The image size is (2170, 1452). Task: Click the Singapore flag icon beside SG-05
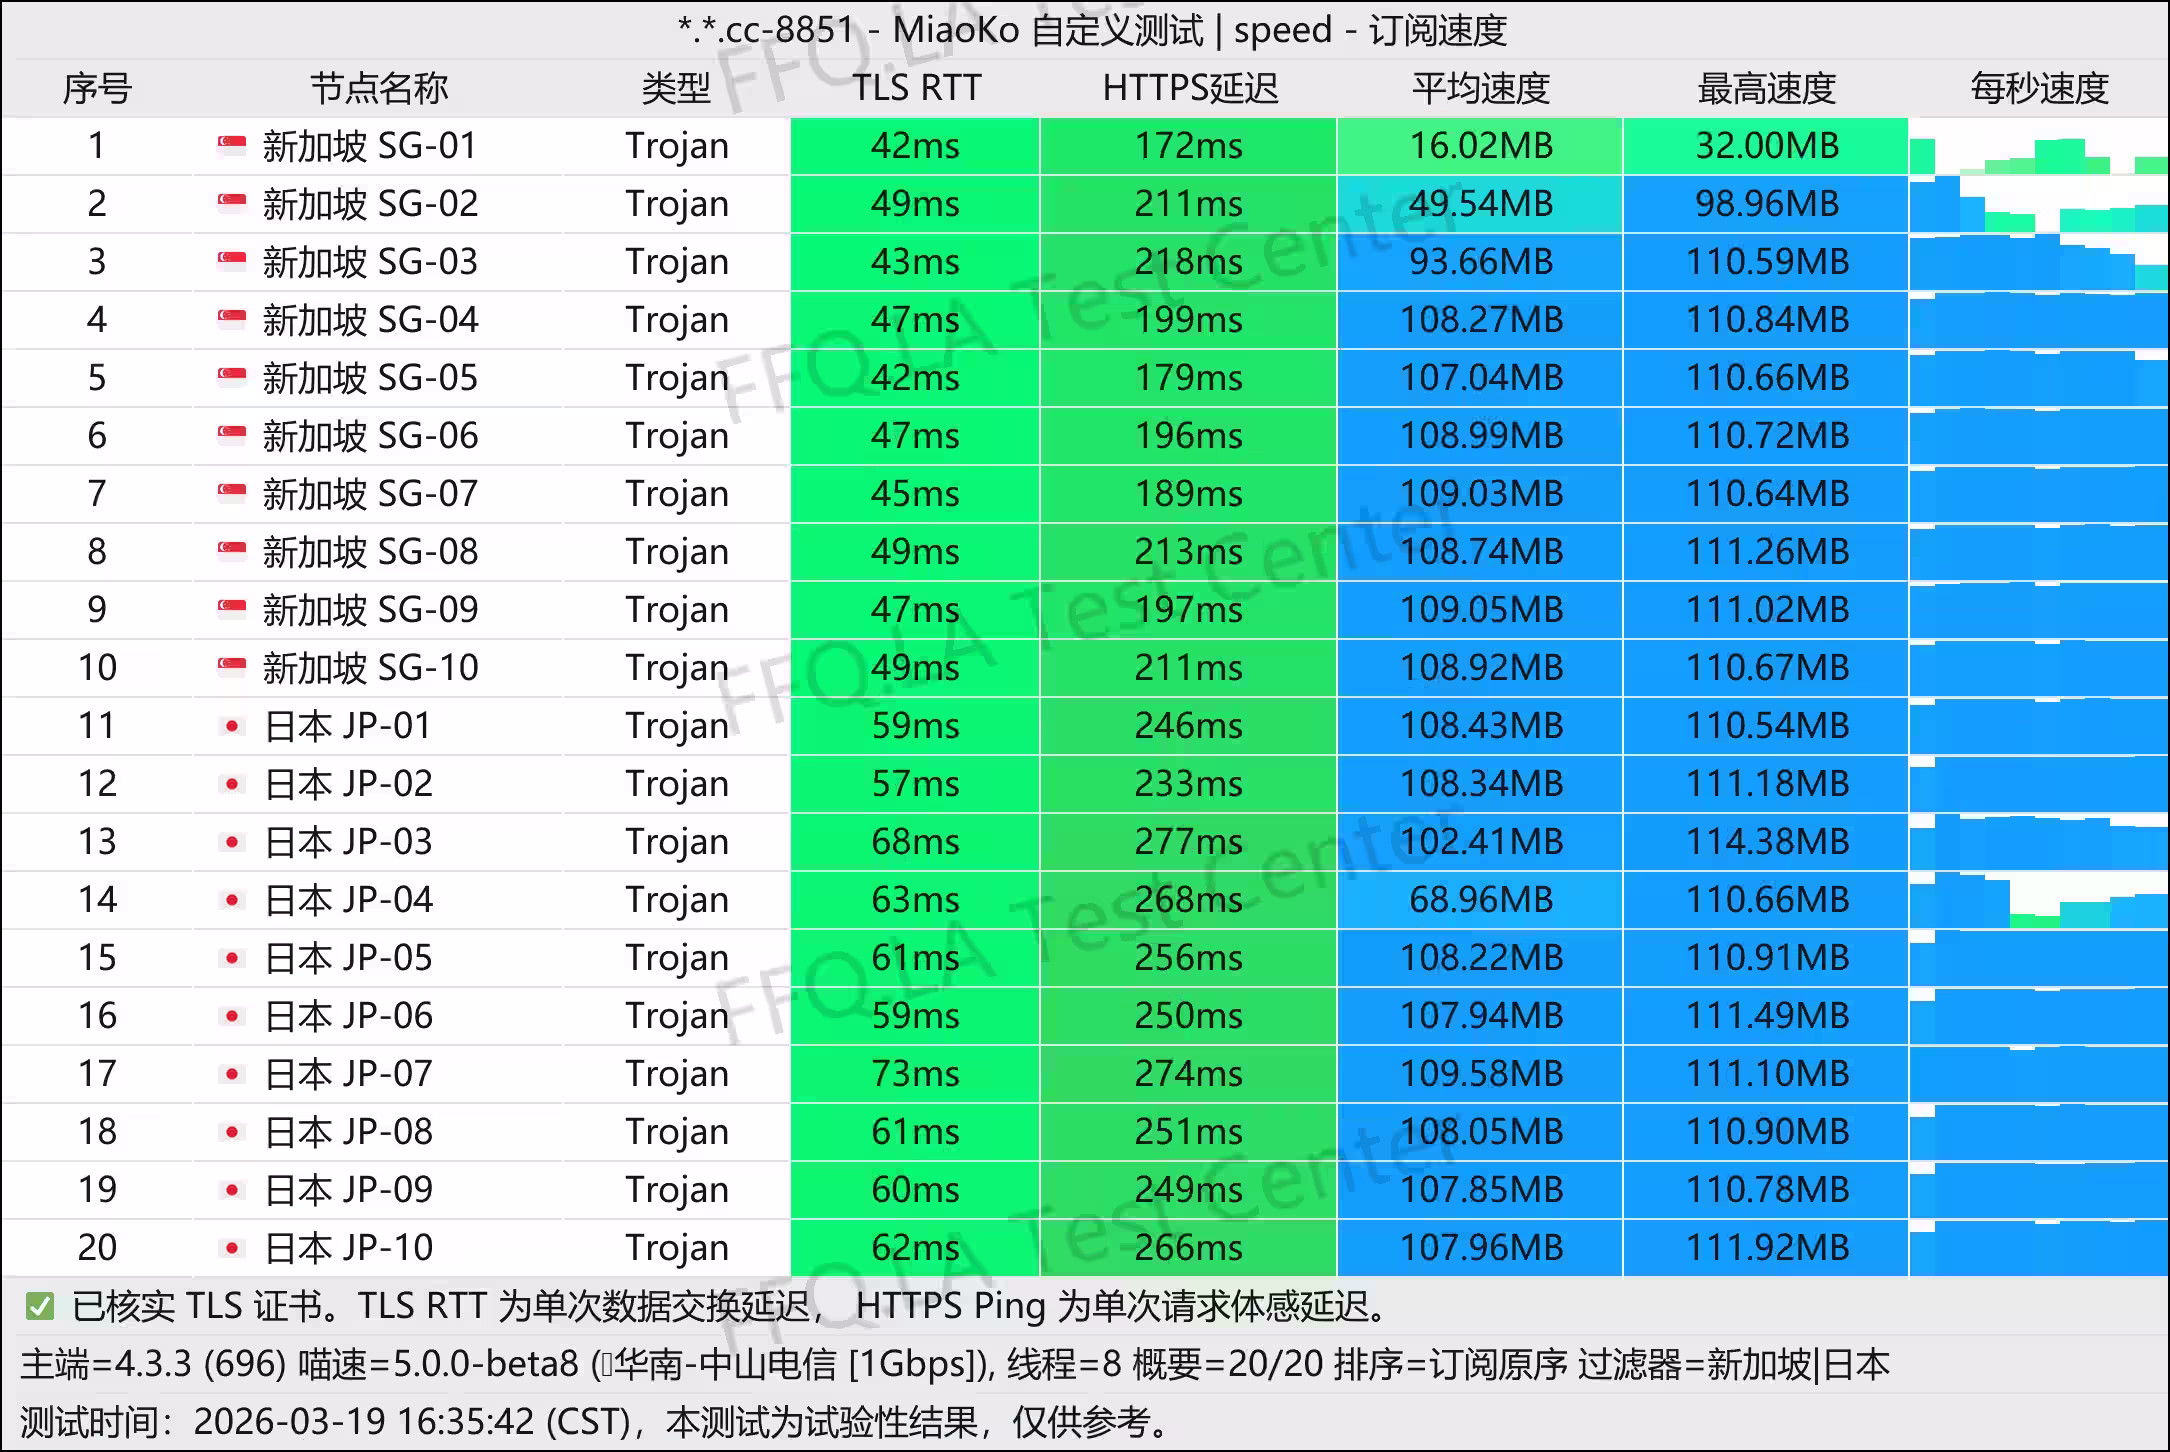click(230, 378)
